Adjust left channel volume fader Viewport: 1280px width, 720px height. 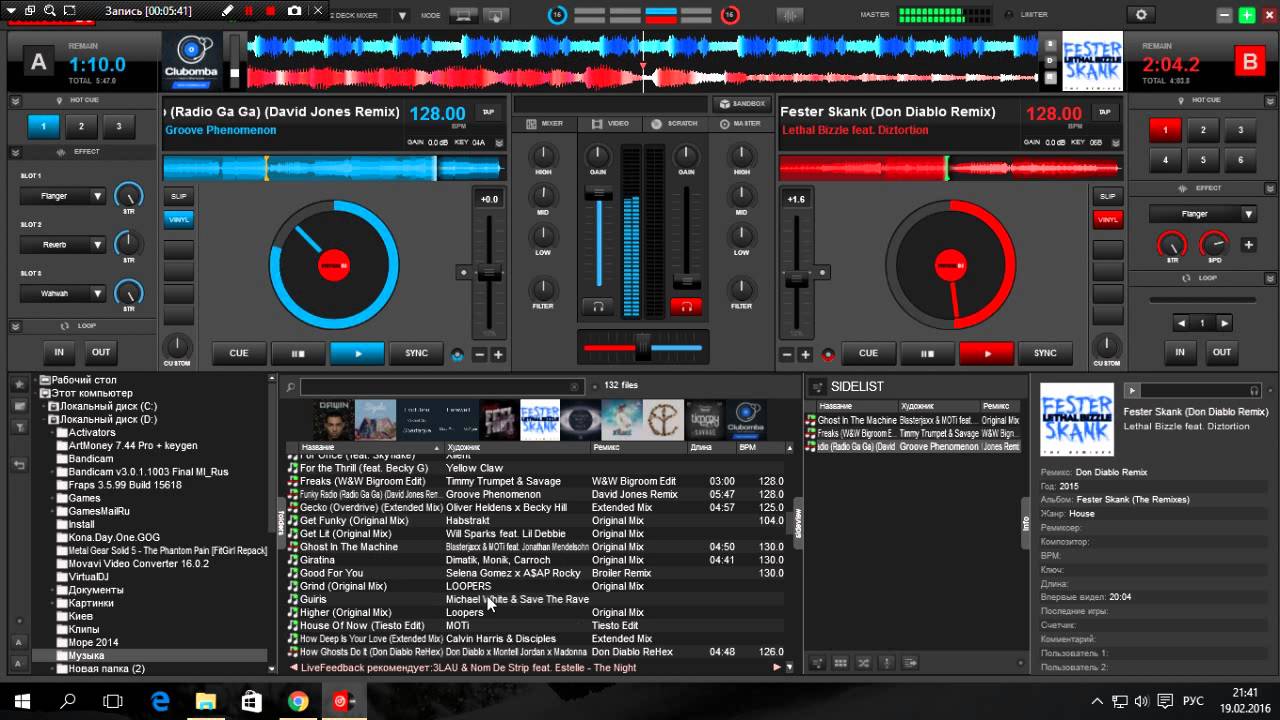[x=598, y=193]
